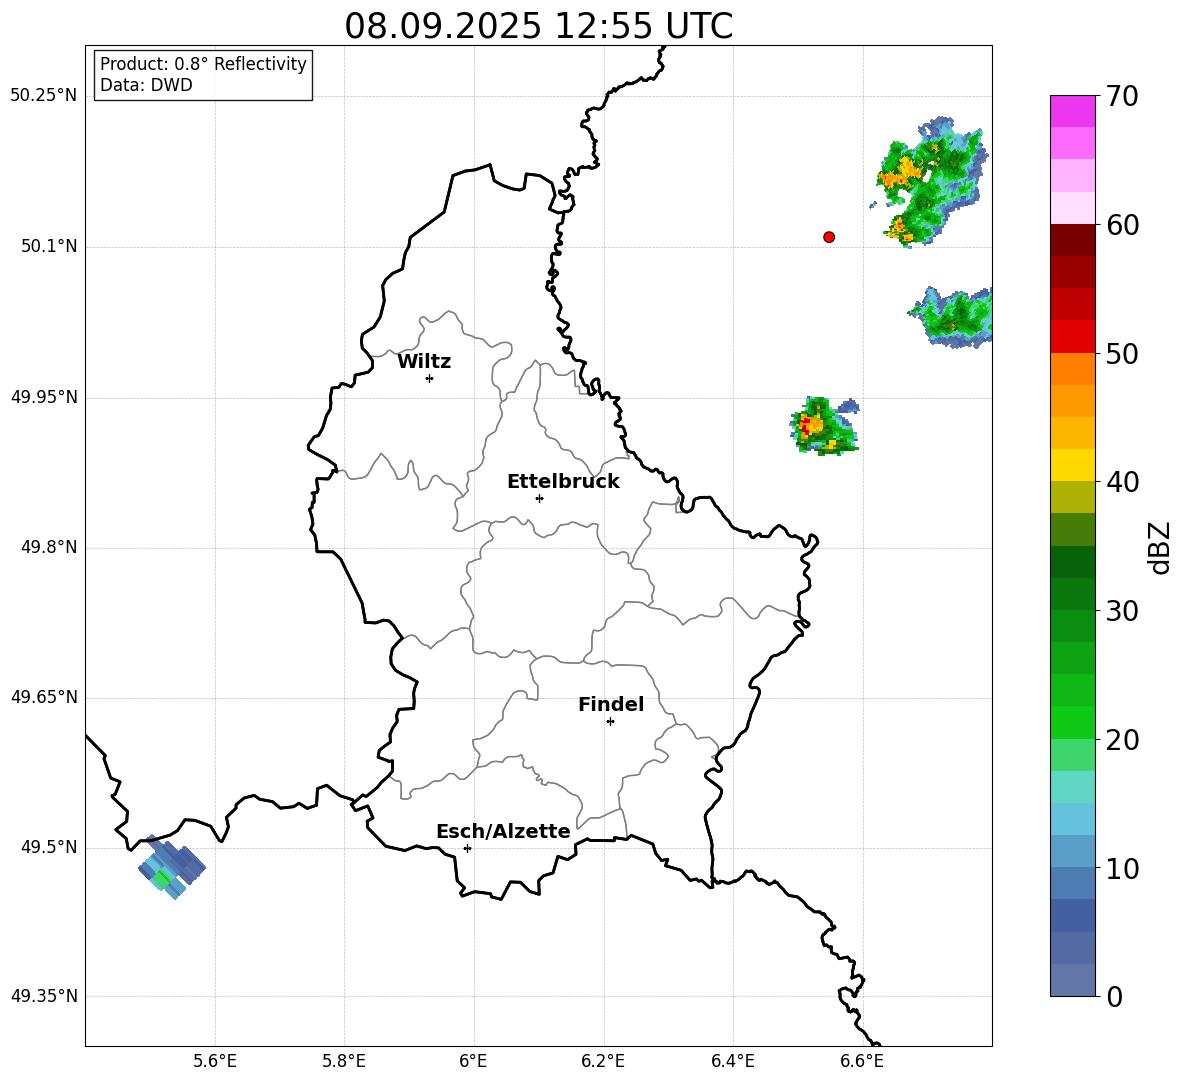Click the Ettelbruck city label
Image resolution: width=1184 pixels, height=1081 pixels.
[x=563, y=482]
